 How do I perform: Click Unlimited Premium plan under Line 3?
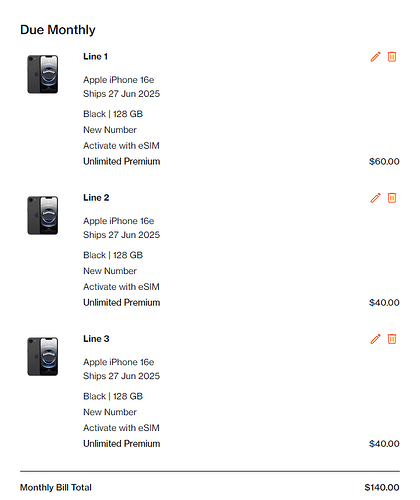click(122, 444)
